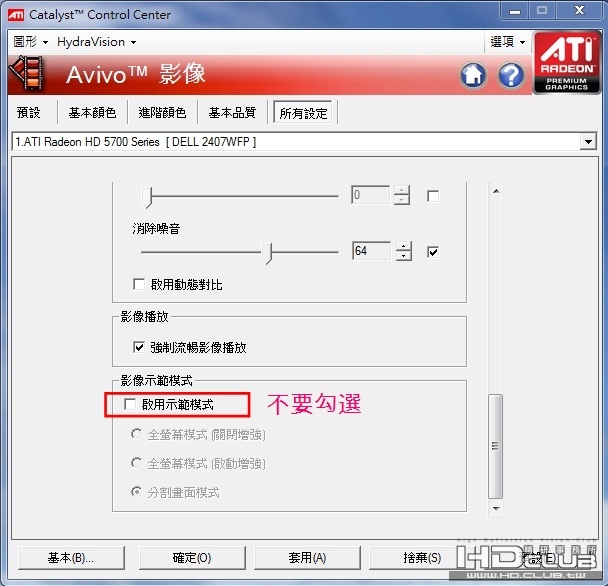Click the 套用(A) button

pyautogui.click(x=307, y=558)
